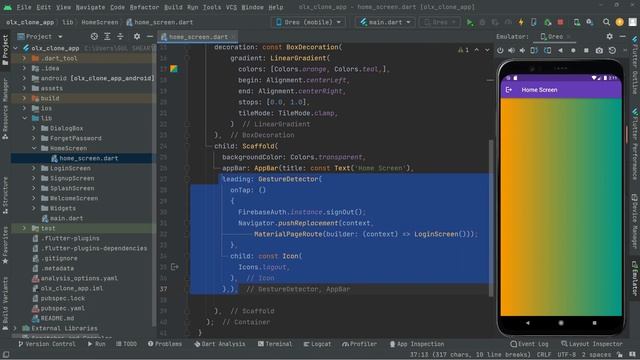The width and height of the screenshot is (640, 360).
Task: Open the Layout Inspector
Action: pyautogui.click(x=591, y=344)
